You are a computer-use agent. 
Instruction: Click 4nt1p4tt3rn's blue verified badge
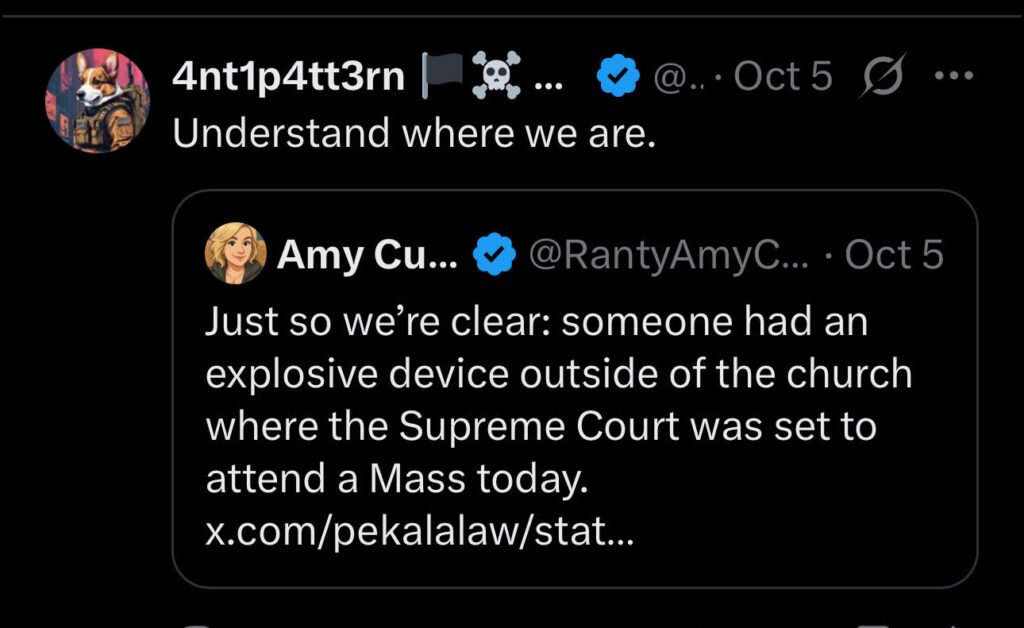[618, 77]
